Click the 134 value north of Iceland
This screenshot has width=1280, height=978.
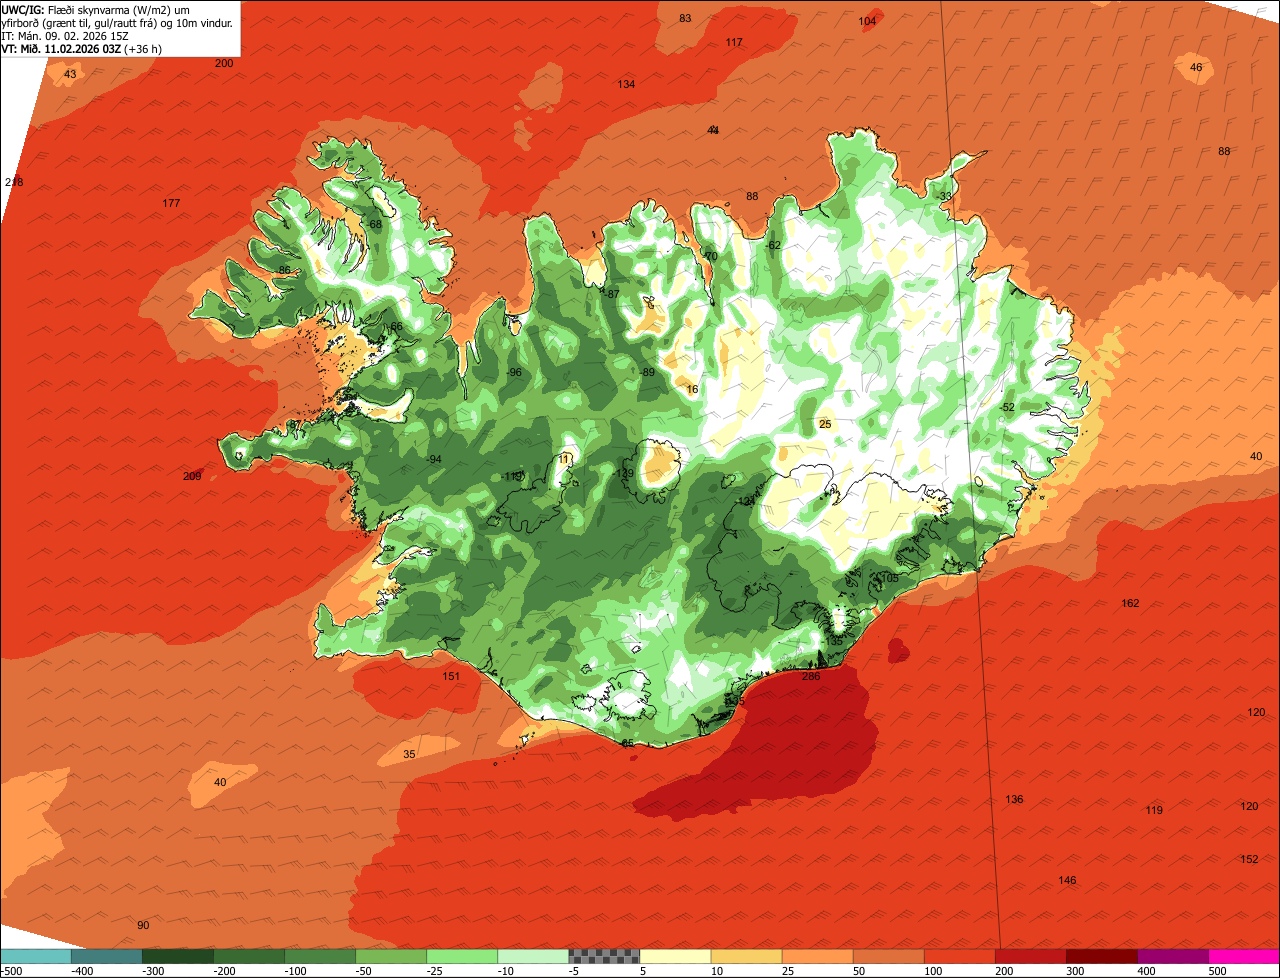[x=626, y=85]
